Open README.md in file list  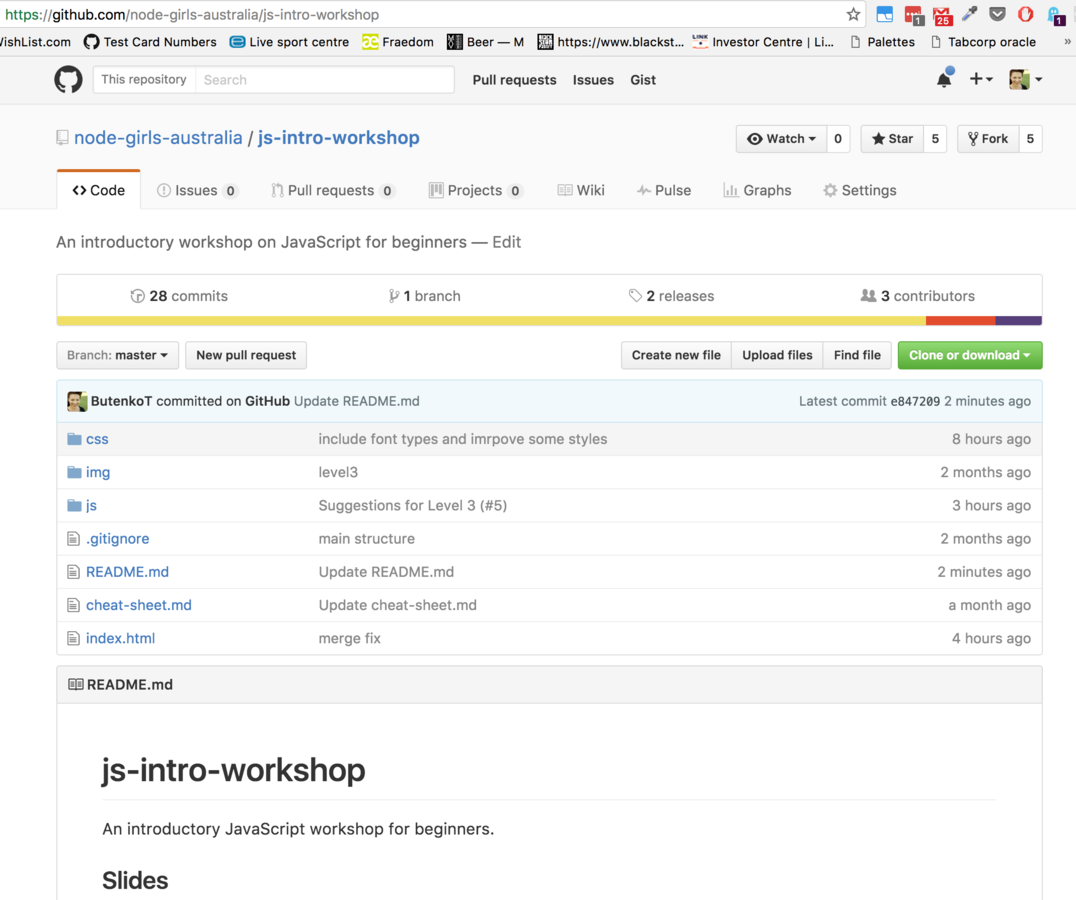(x=128, y=572)
